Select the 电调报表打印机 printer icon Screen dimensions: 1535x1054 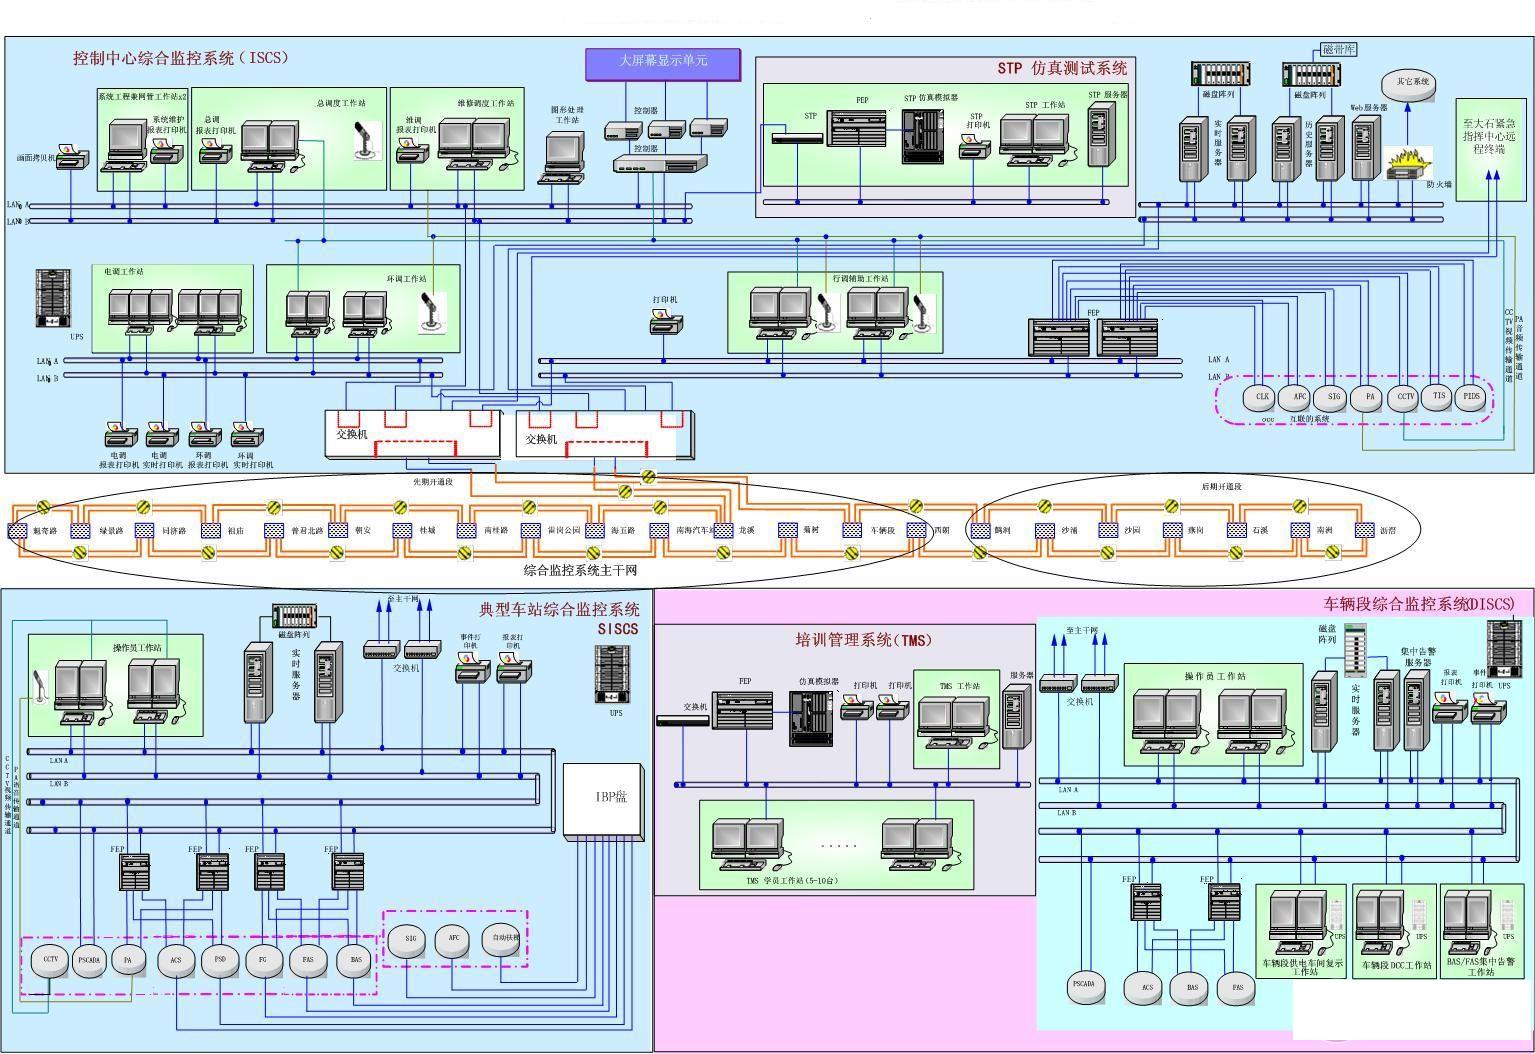(x=120, y=435)
